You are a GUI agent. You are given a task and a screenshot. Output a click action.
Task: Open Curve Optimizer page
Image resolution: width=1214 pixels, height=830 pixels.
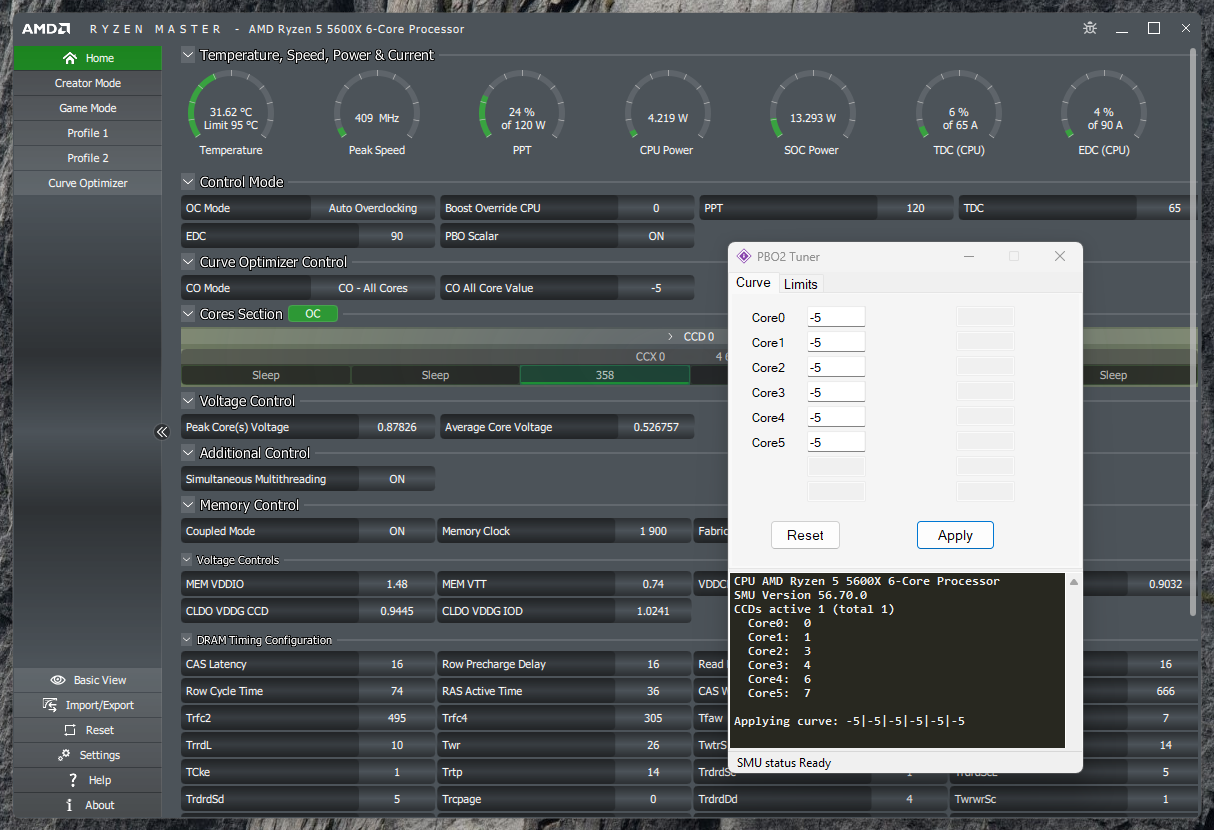point(88,183)
